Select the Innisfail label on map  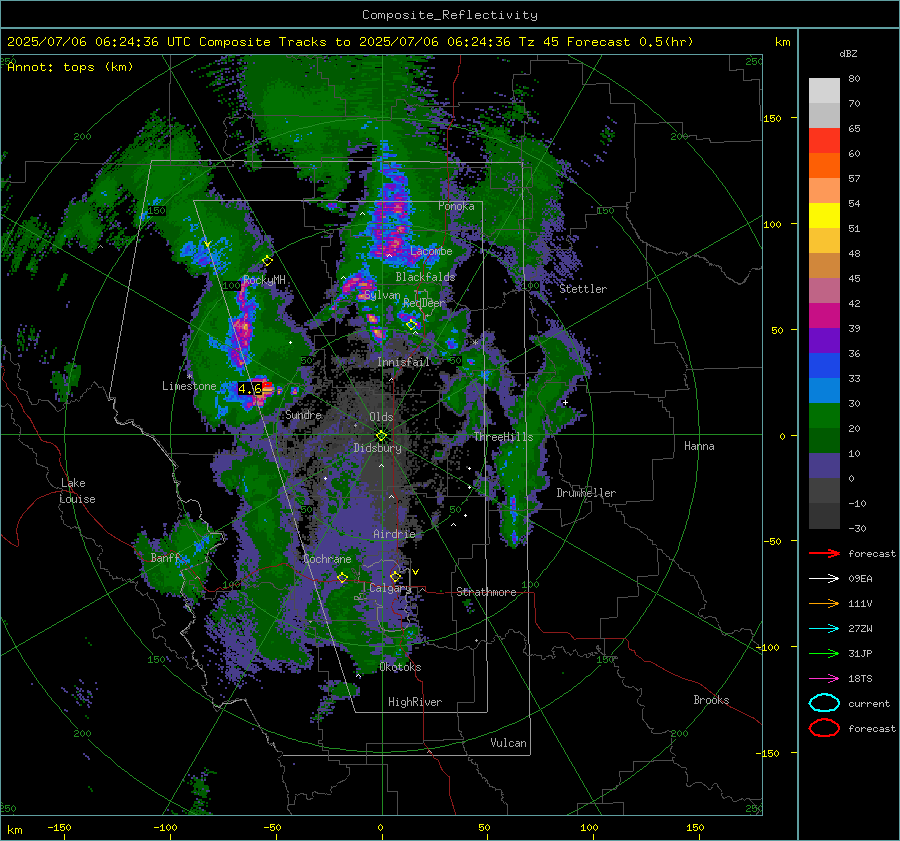[x=403, y=362]
